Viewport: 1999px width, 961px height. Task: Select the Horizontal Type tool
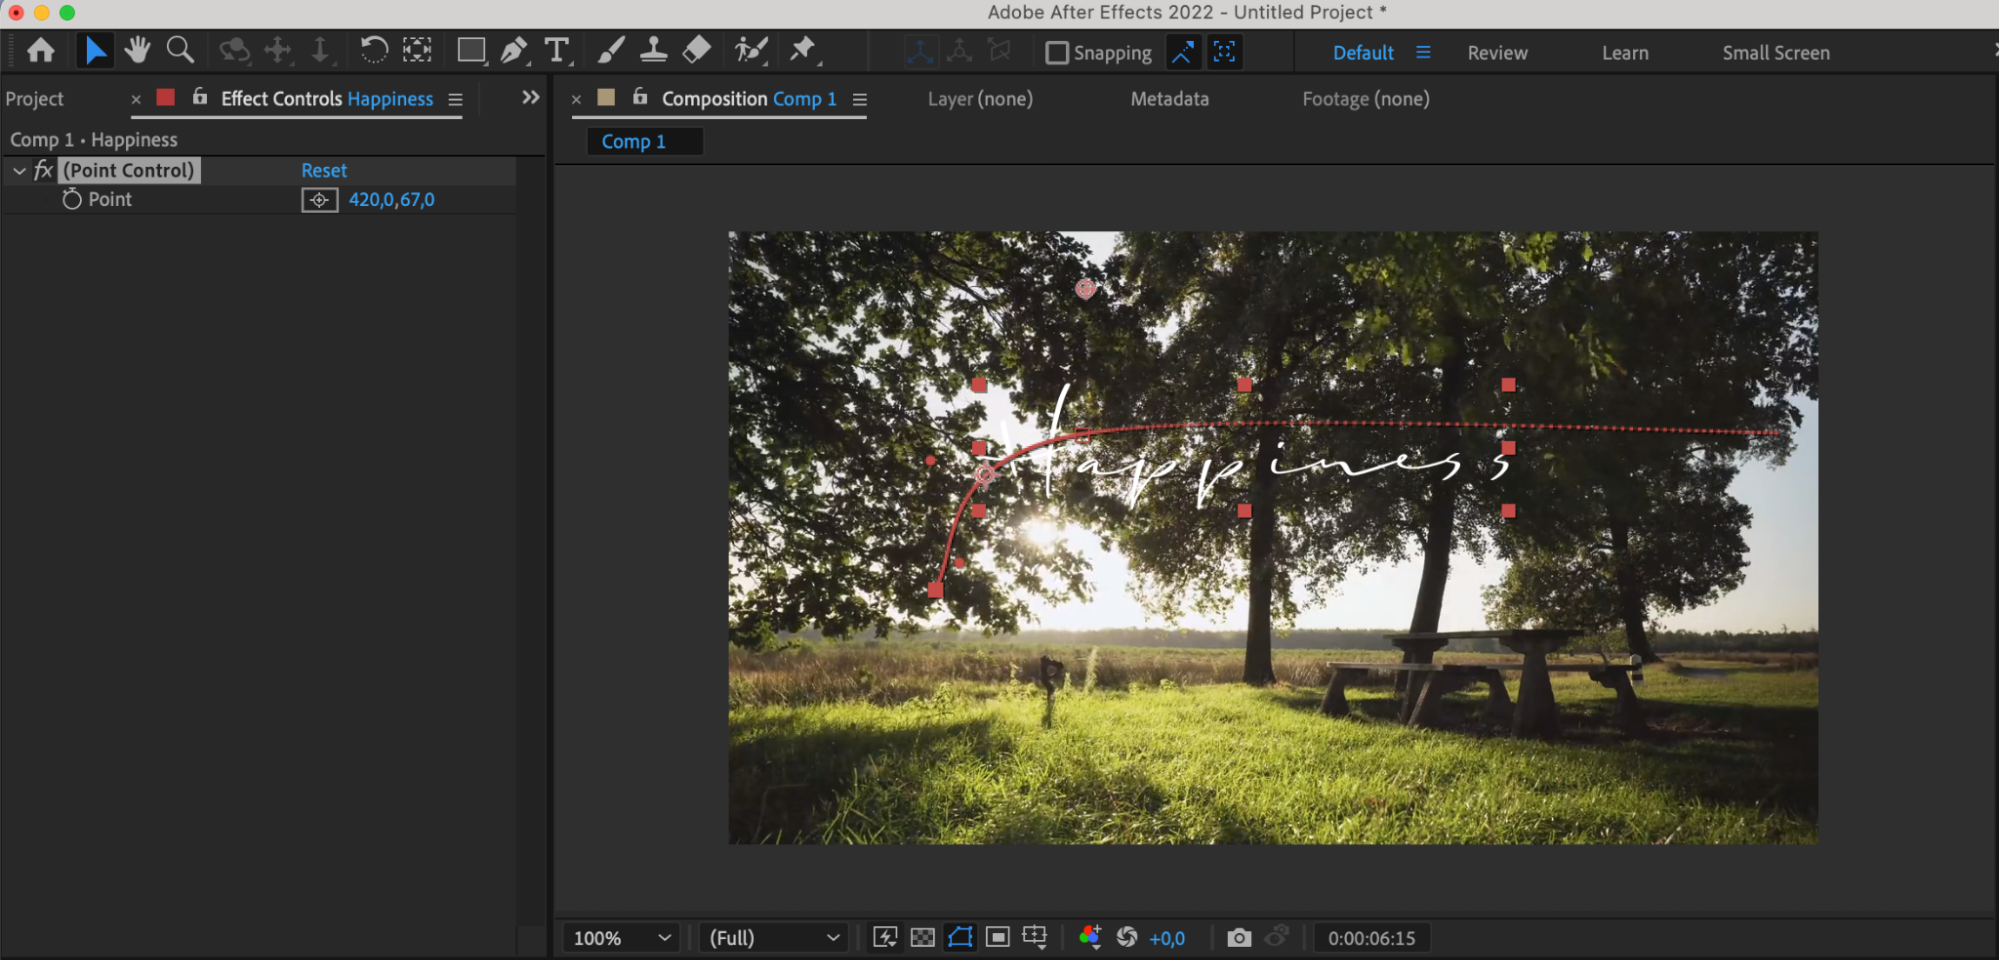(x=556, y=51)
